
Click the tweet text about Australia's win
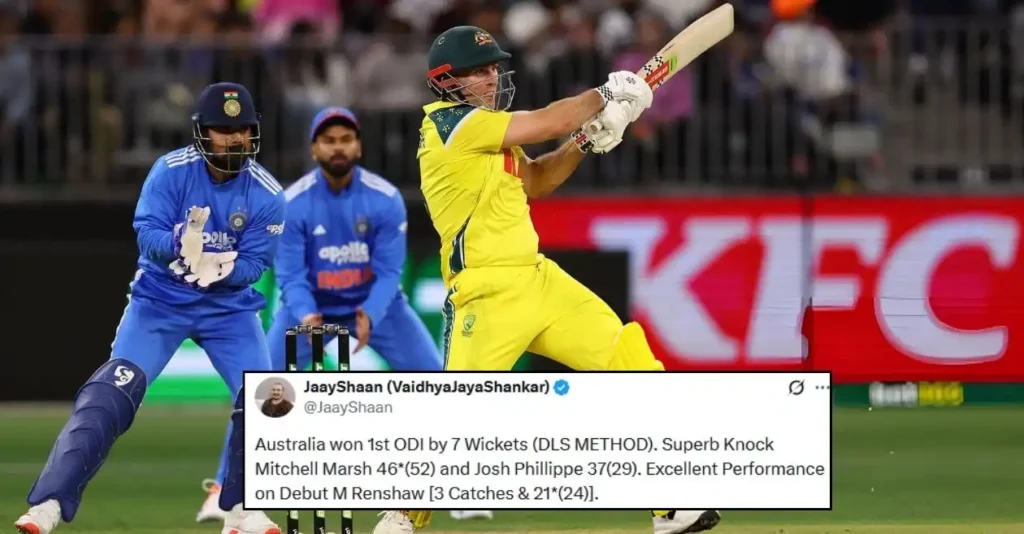point(539,469)
